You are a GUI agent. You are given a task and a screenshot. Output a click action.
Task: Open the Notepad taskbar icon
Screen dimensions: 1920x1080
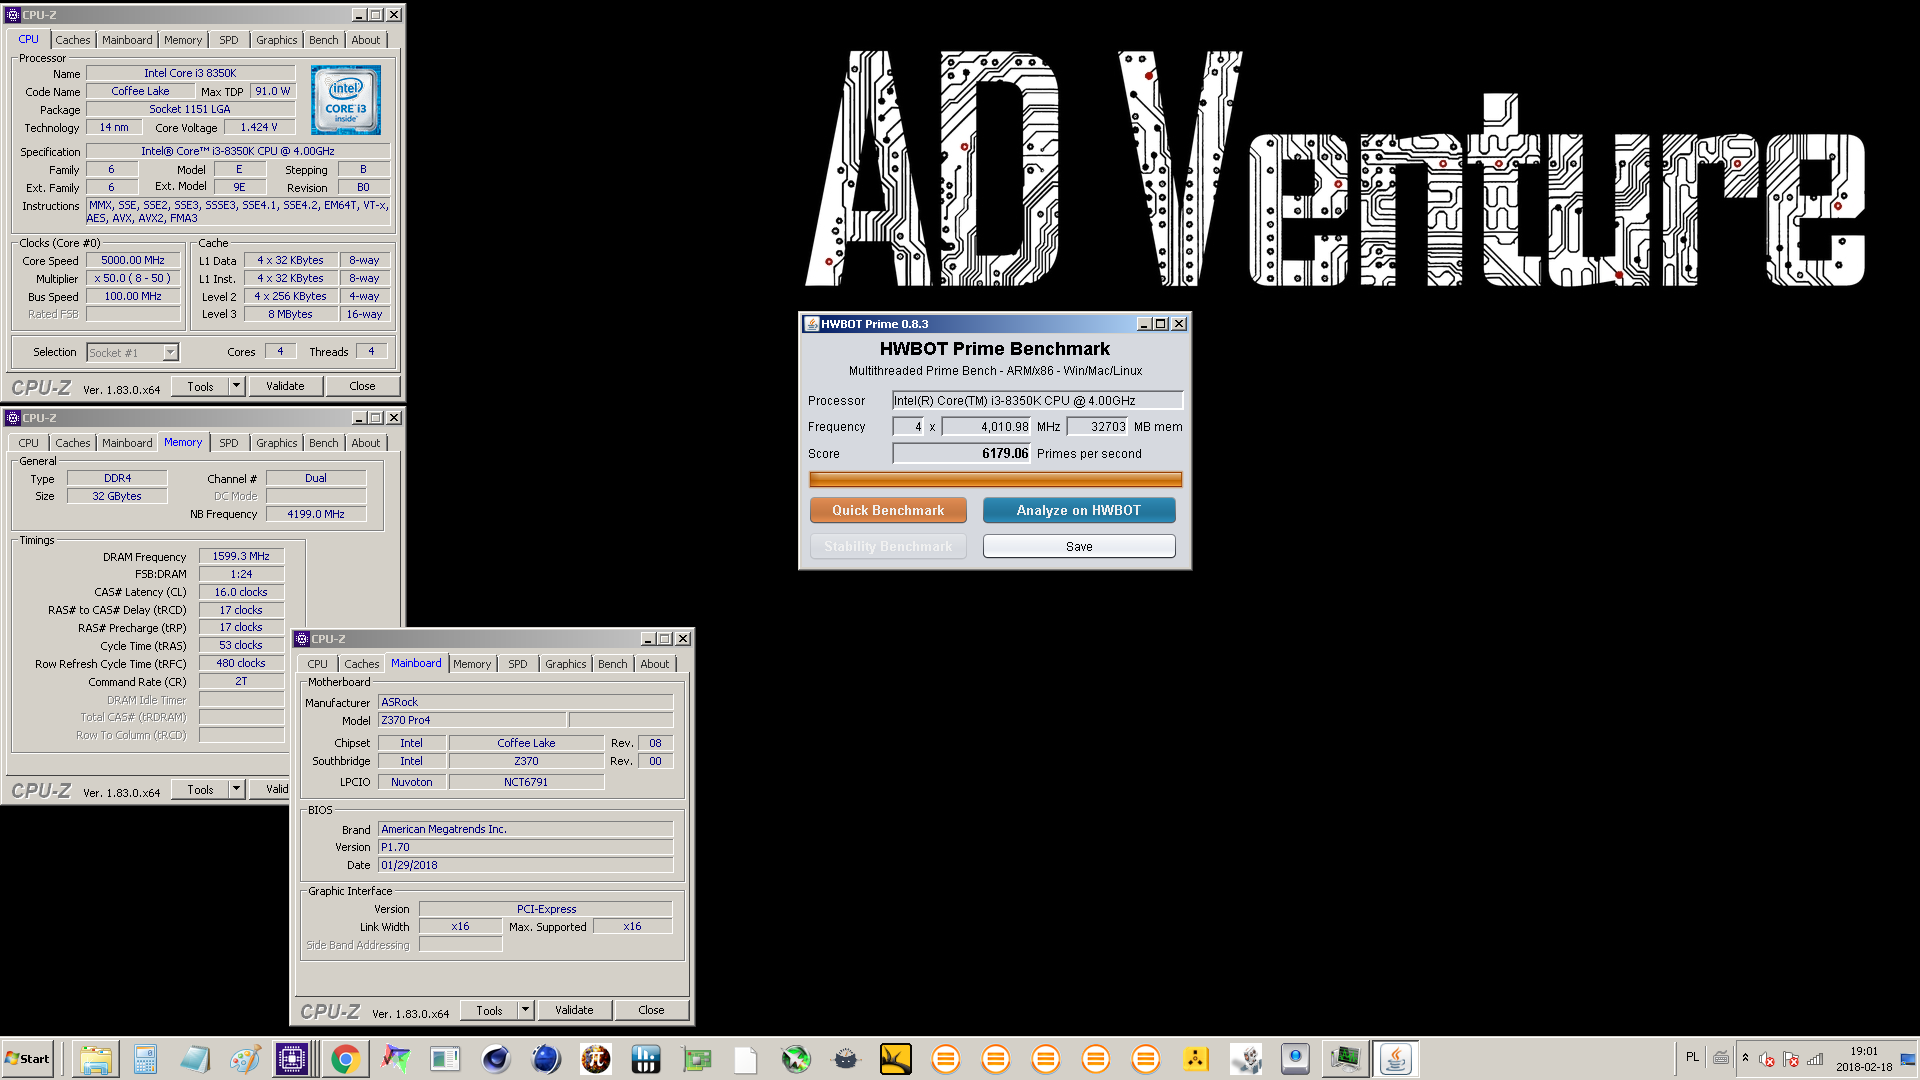[195, 1059]
